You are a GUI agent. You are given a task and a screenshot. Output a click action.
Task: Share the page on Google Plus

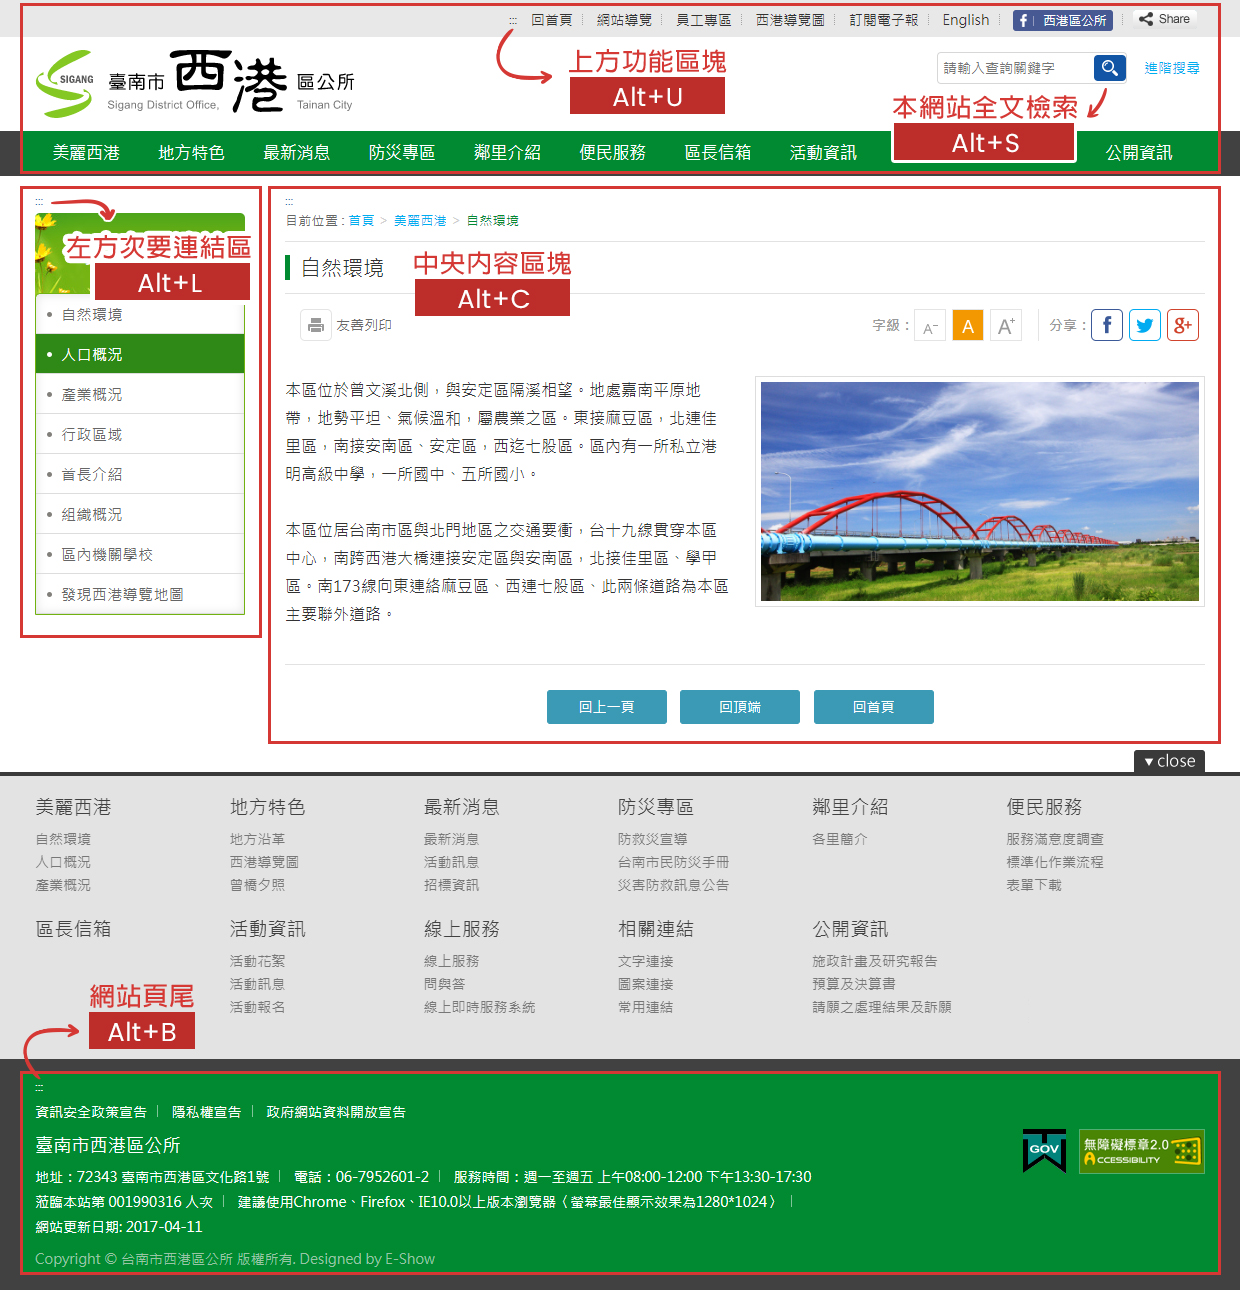coord(1183,325)
